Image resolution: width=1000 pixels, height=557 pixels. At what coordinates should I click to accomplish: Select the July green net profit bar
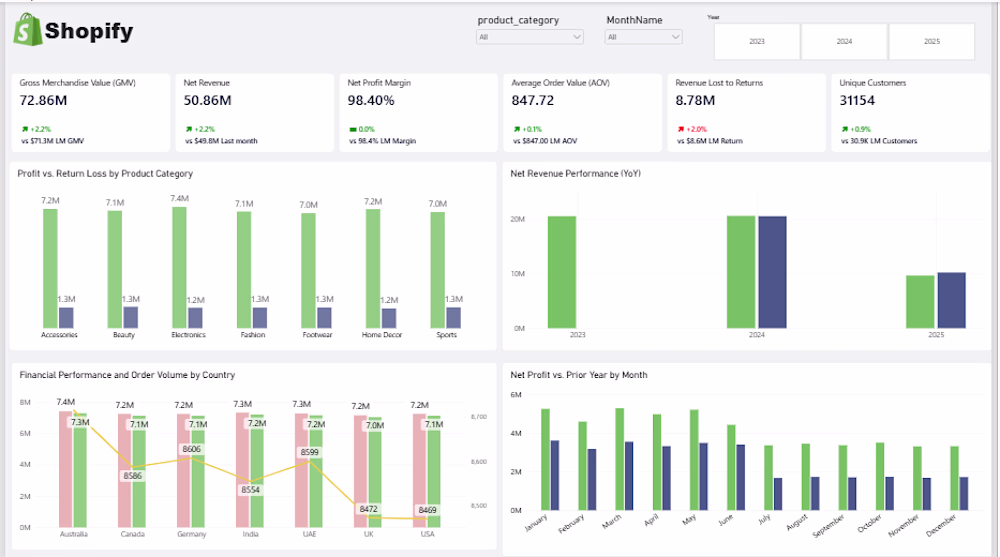[768, 478]
